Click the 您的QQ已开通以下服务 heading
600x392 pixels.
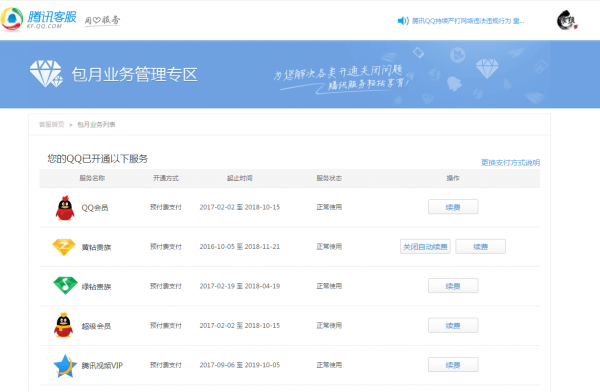(98, 158)
